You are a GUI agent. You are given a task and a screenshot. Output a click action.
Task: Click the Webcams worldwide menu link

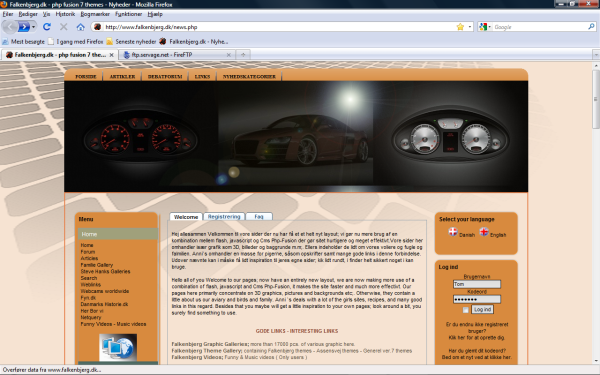104,291
